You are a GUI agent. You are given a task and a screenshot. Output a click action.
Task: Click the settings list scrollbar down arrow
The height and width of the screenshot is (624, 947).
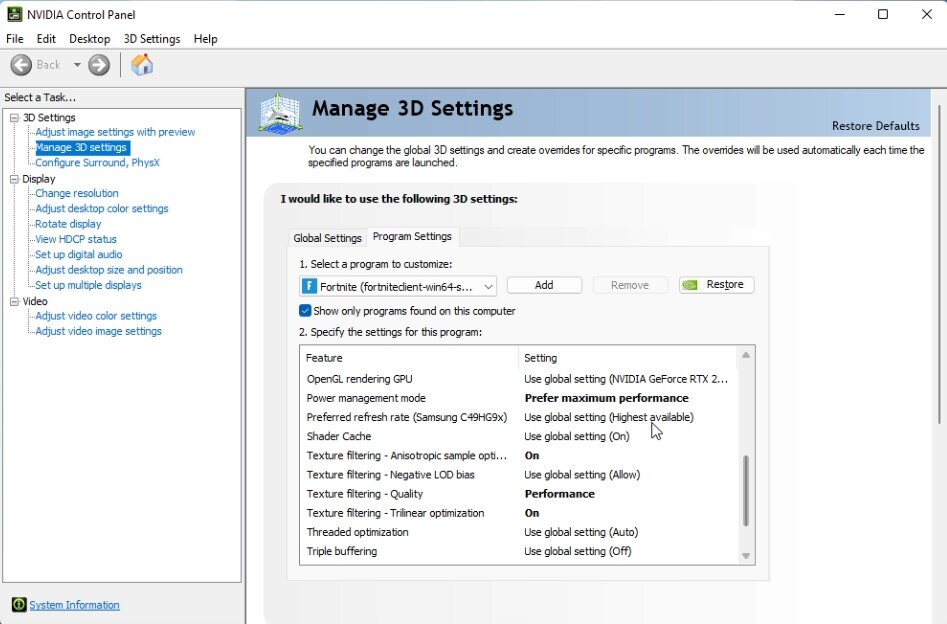(746, 556)
